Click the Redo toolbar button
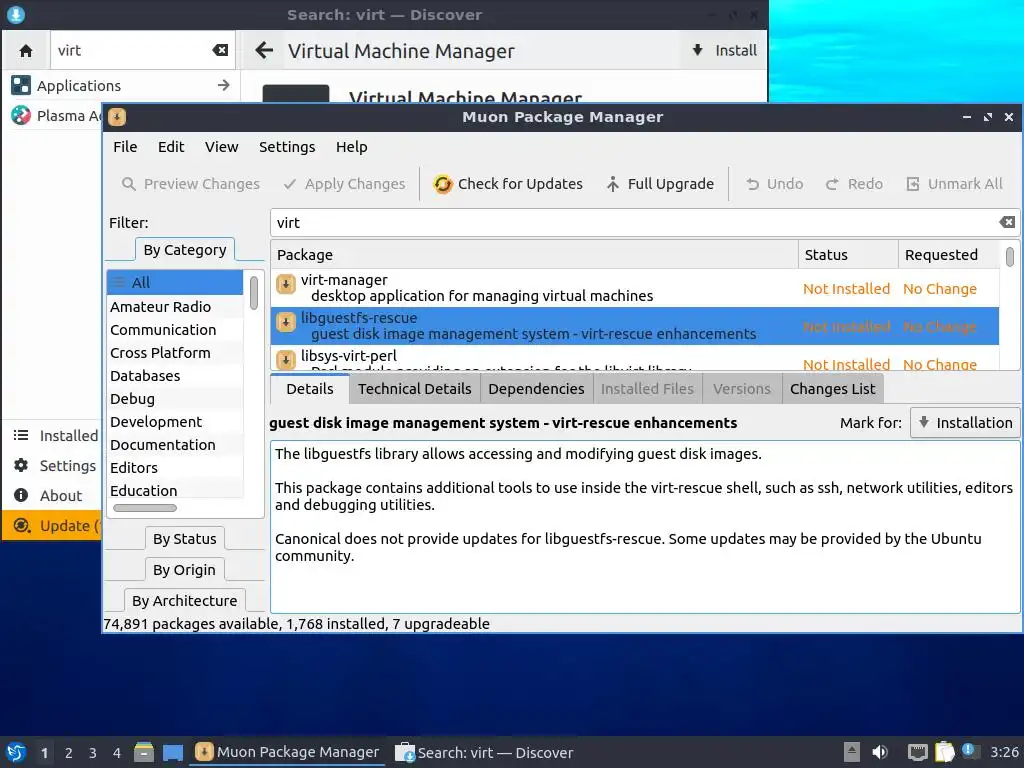The width and height of the screenshot is (1024, 768). click(x=854, y=184)
